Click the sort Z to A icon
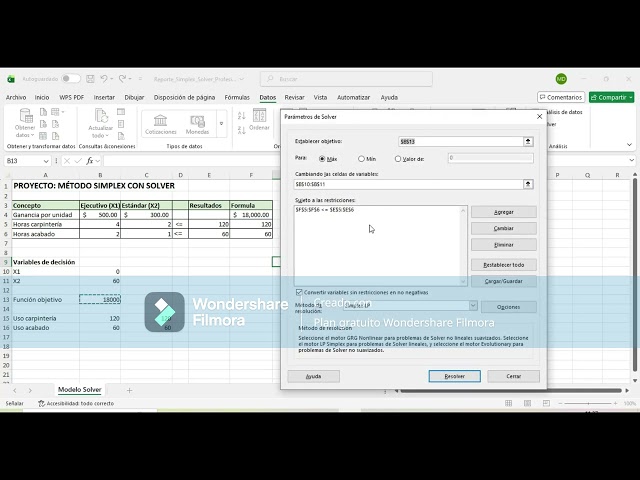 (x=242, y=130)
